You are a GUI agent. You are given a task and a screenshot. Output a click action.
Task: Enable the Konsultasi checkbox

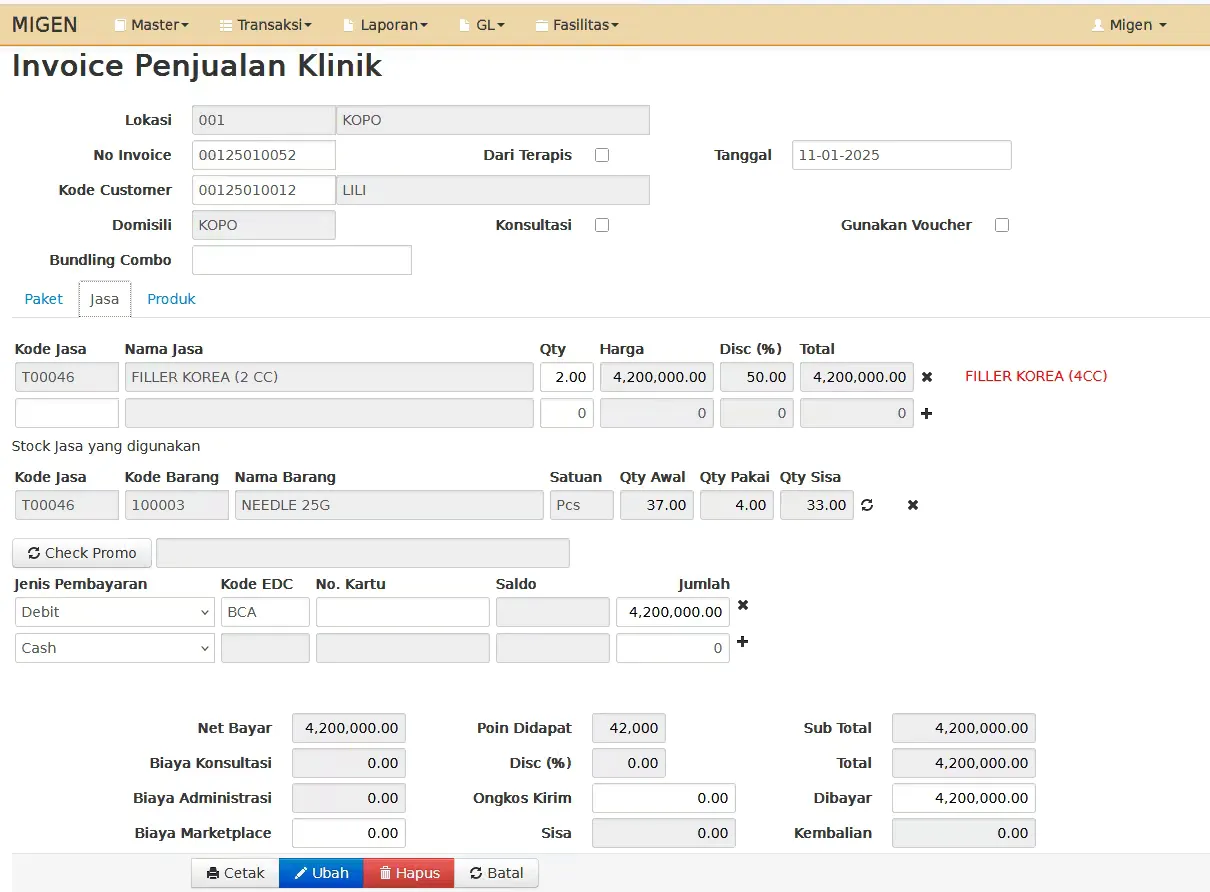[x=602, y=225]
